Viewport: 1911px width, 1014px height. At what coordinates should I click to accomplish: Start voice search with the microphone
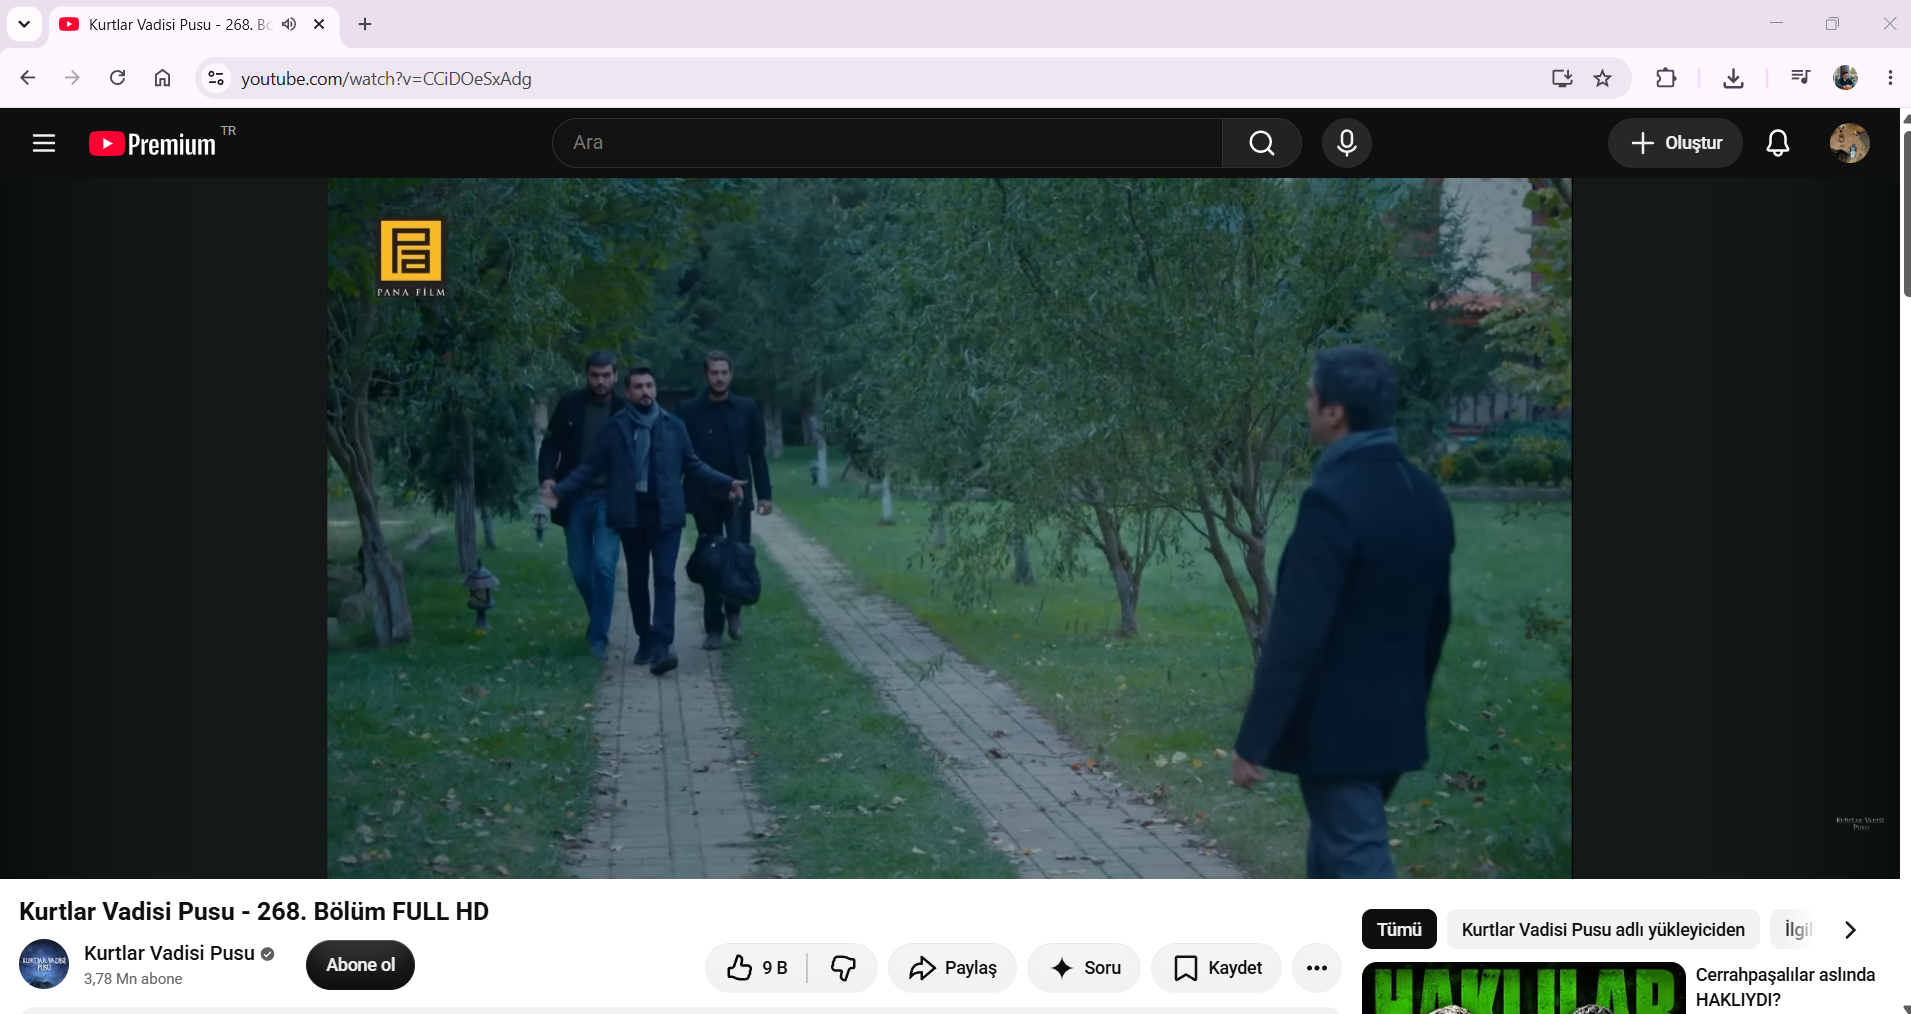tap(1347, 143)
